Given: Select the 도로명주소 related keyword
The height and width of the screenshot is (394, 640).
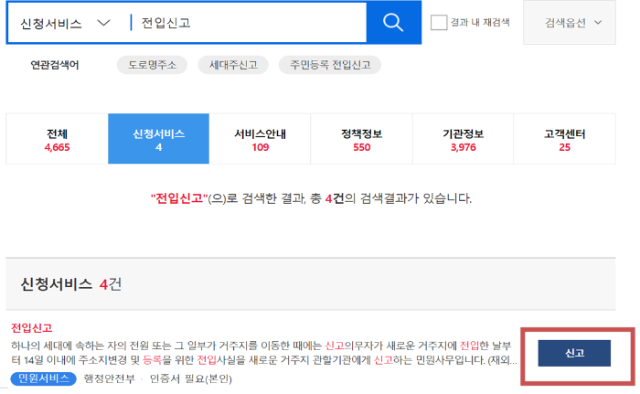Looking at the screenshot, I should point(152,65).
